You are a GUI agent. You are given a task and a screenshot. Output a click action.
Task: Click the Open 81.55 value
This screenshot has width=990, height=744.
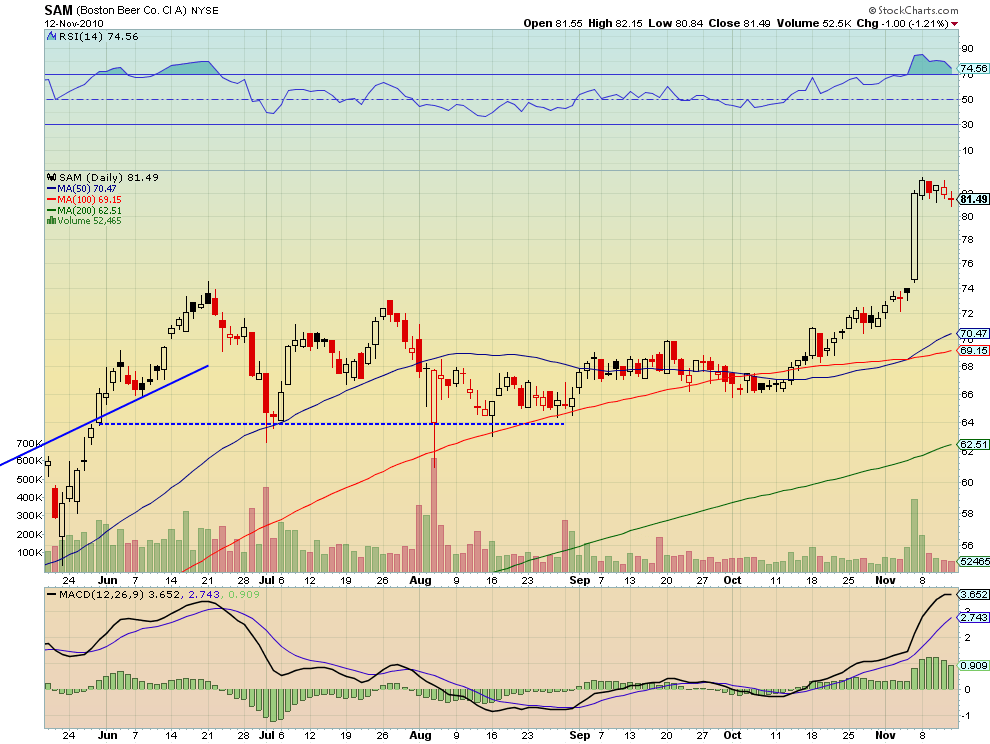pos(552,23)
